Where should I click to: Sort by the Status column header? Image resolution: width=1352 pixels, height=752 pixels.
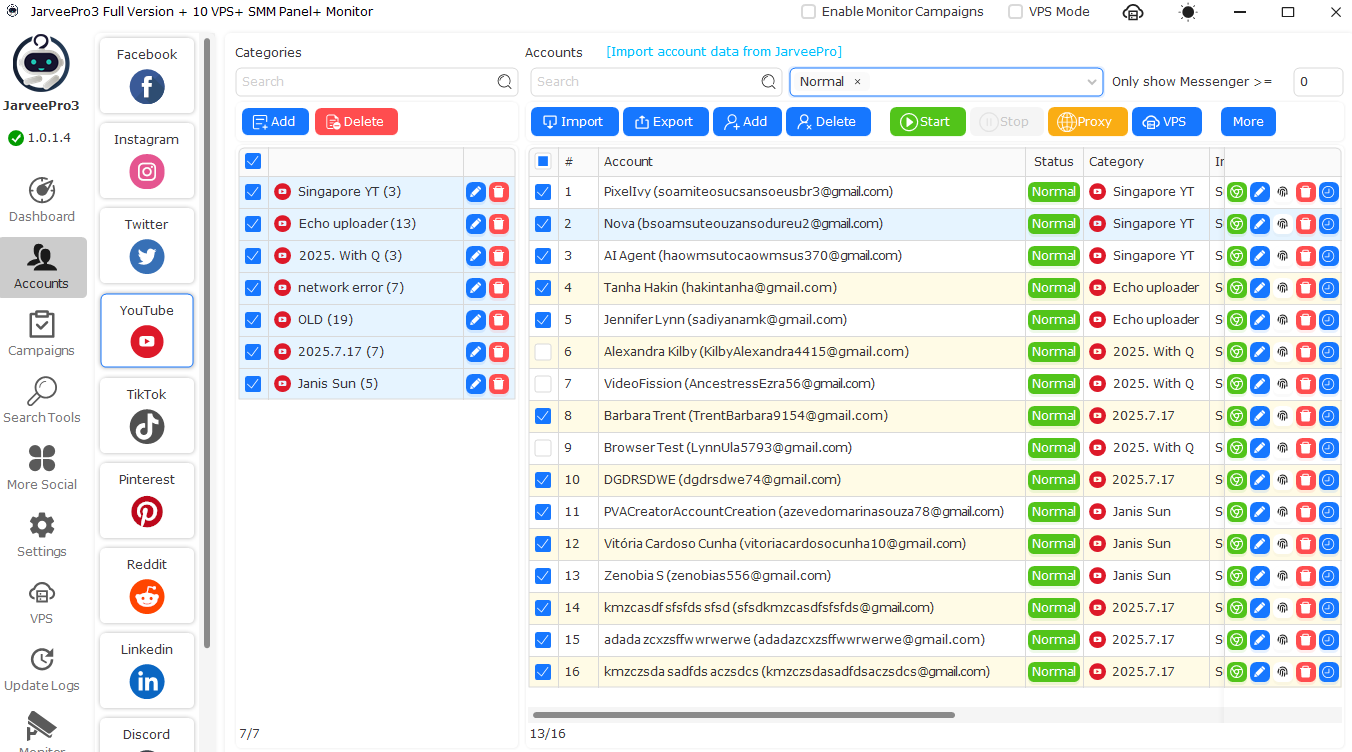pyautogui.click(x=1054, y=161)
